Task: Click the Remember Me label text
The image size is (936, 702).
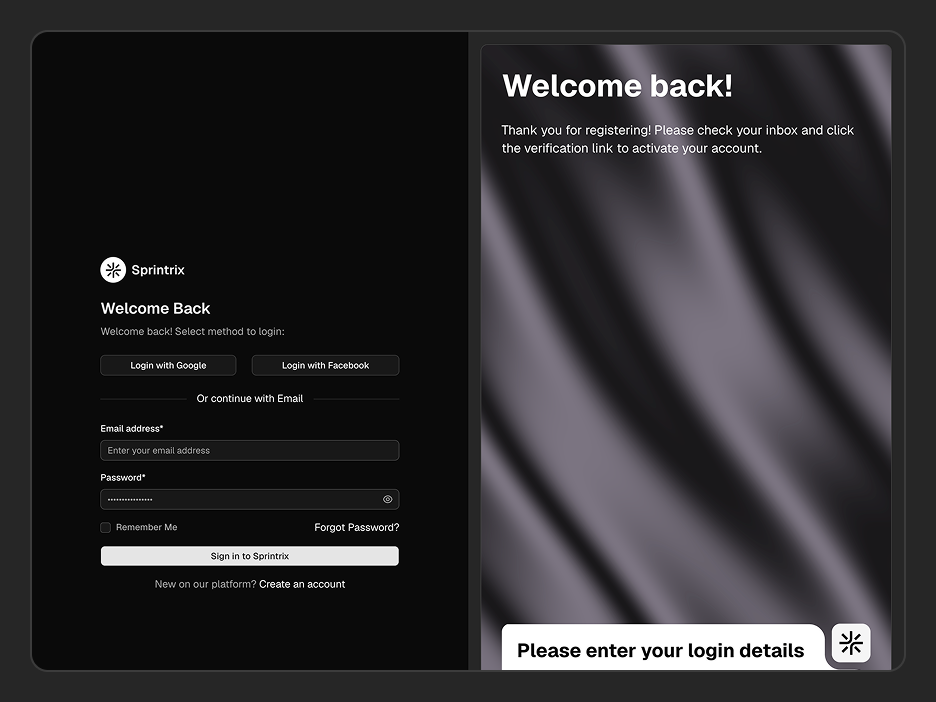Action: (x=146, y=528)
